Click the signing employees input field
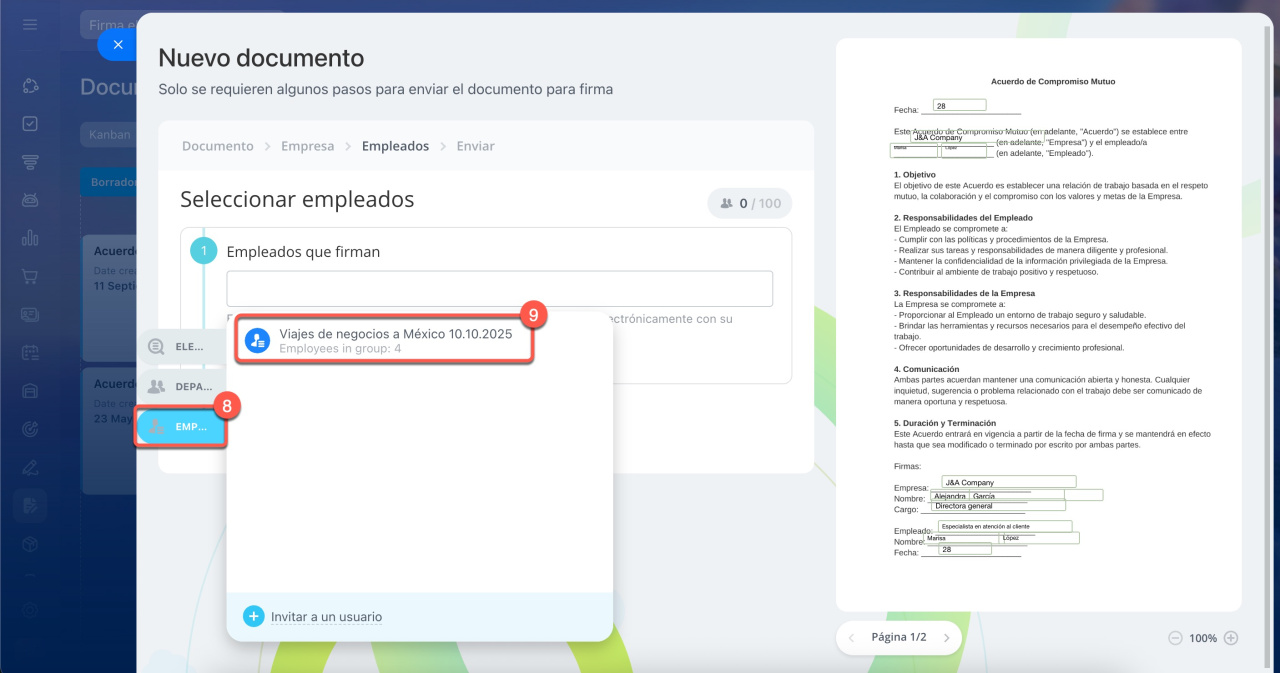This screenshot has width=1280, height=673. (499, 288)
